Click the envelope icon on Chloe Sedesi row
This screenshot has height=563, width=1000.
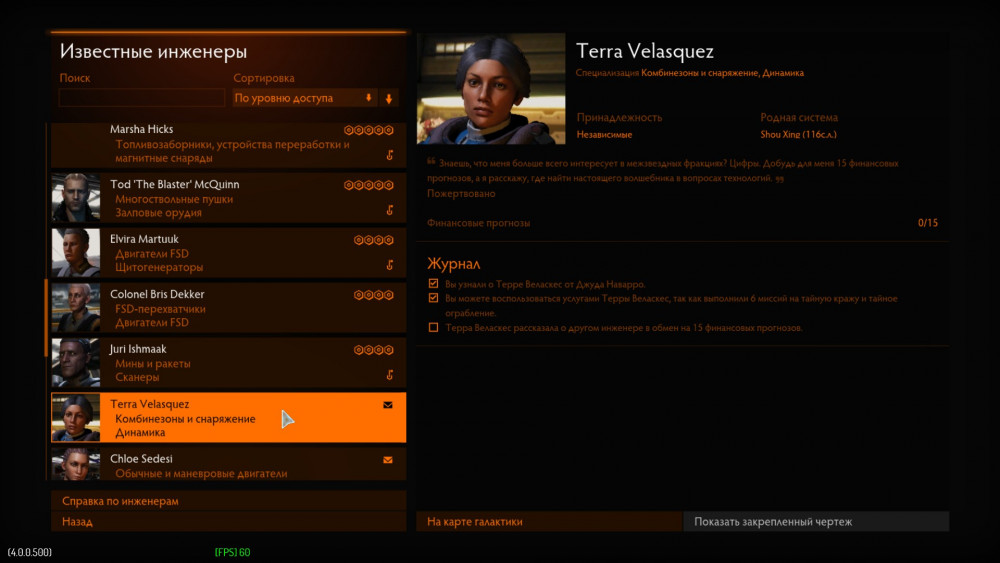coord(388,460)
